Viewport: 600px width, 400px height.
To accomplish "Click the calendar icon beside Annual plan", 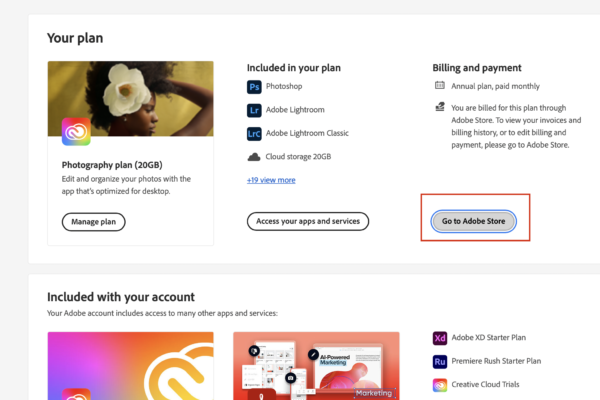I will 440,85.
